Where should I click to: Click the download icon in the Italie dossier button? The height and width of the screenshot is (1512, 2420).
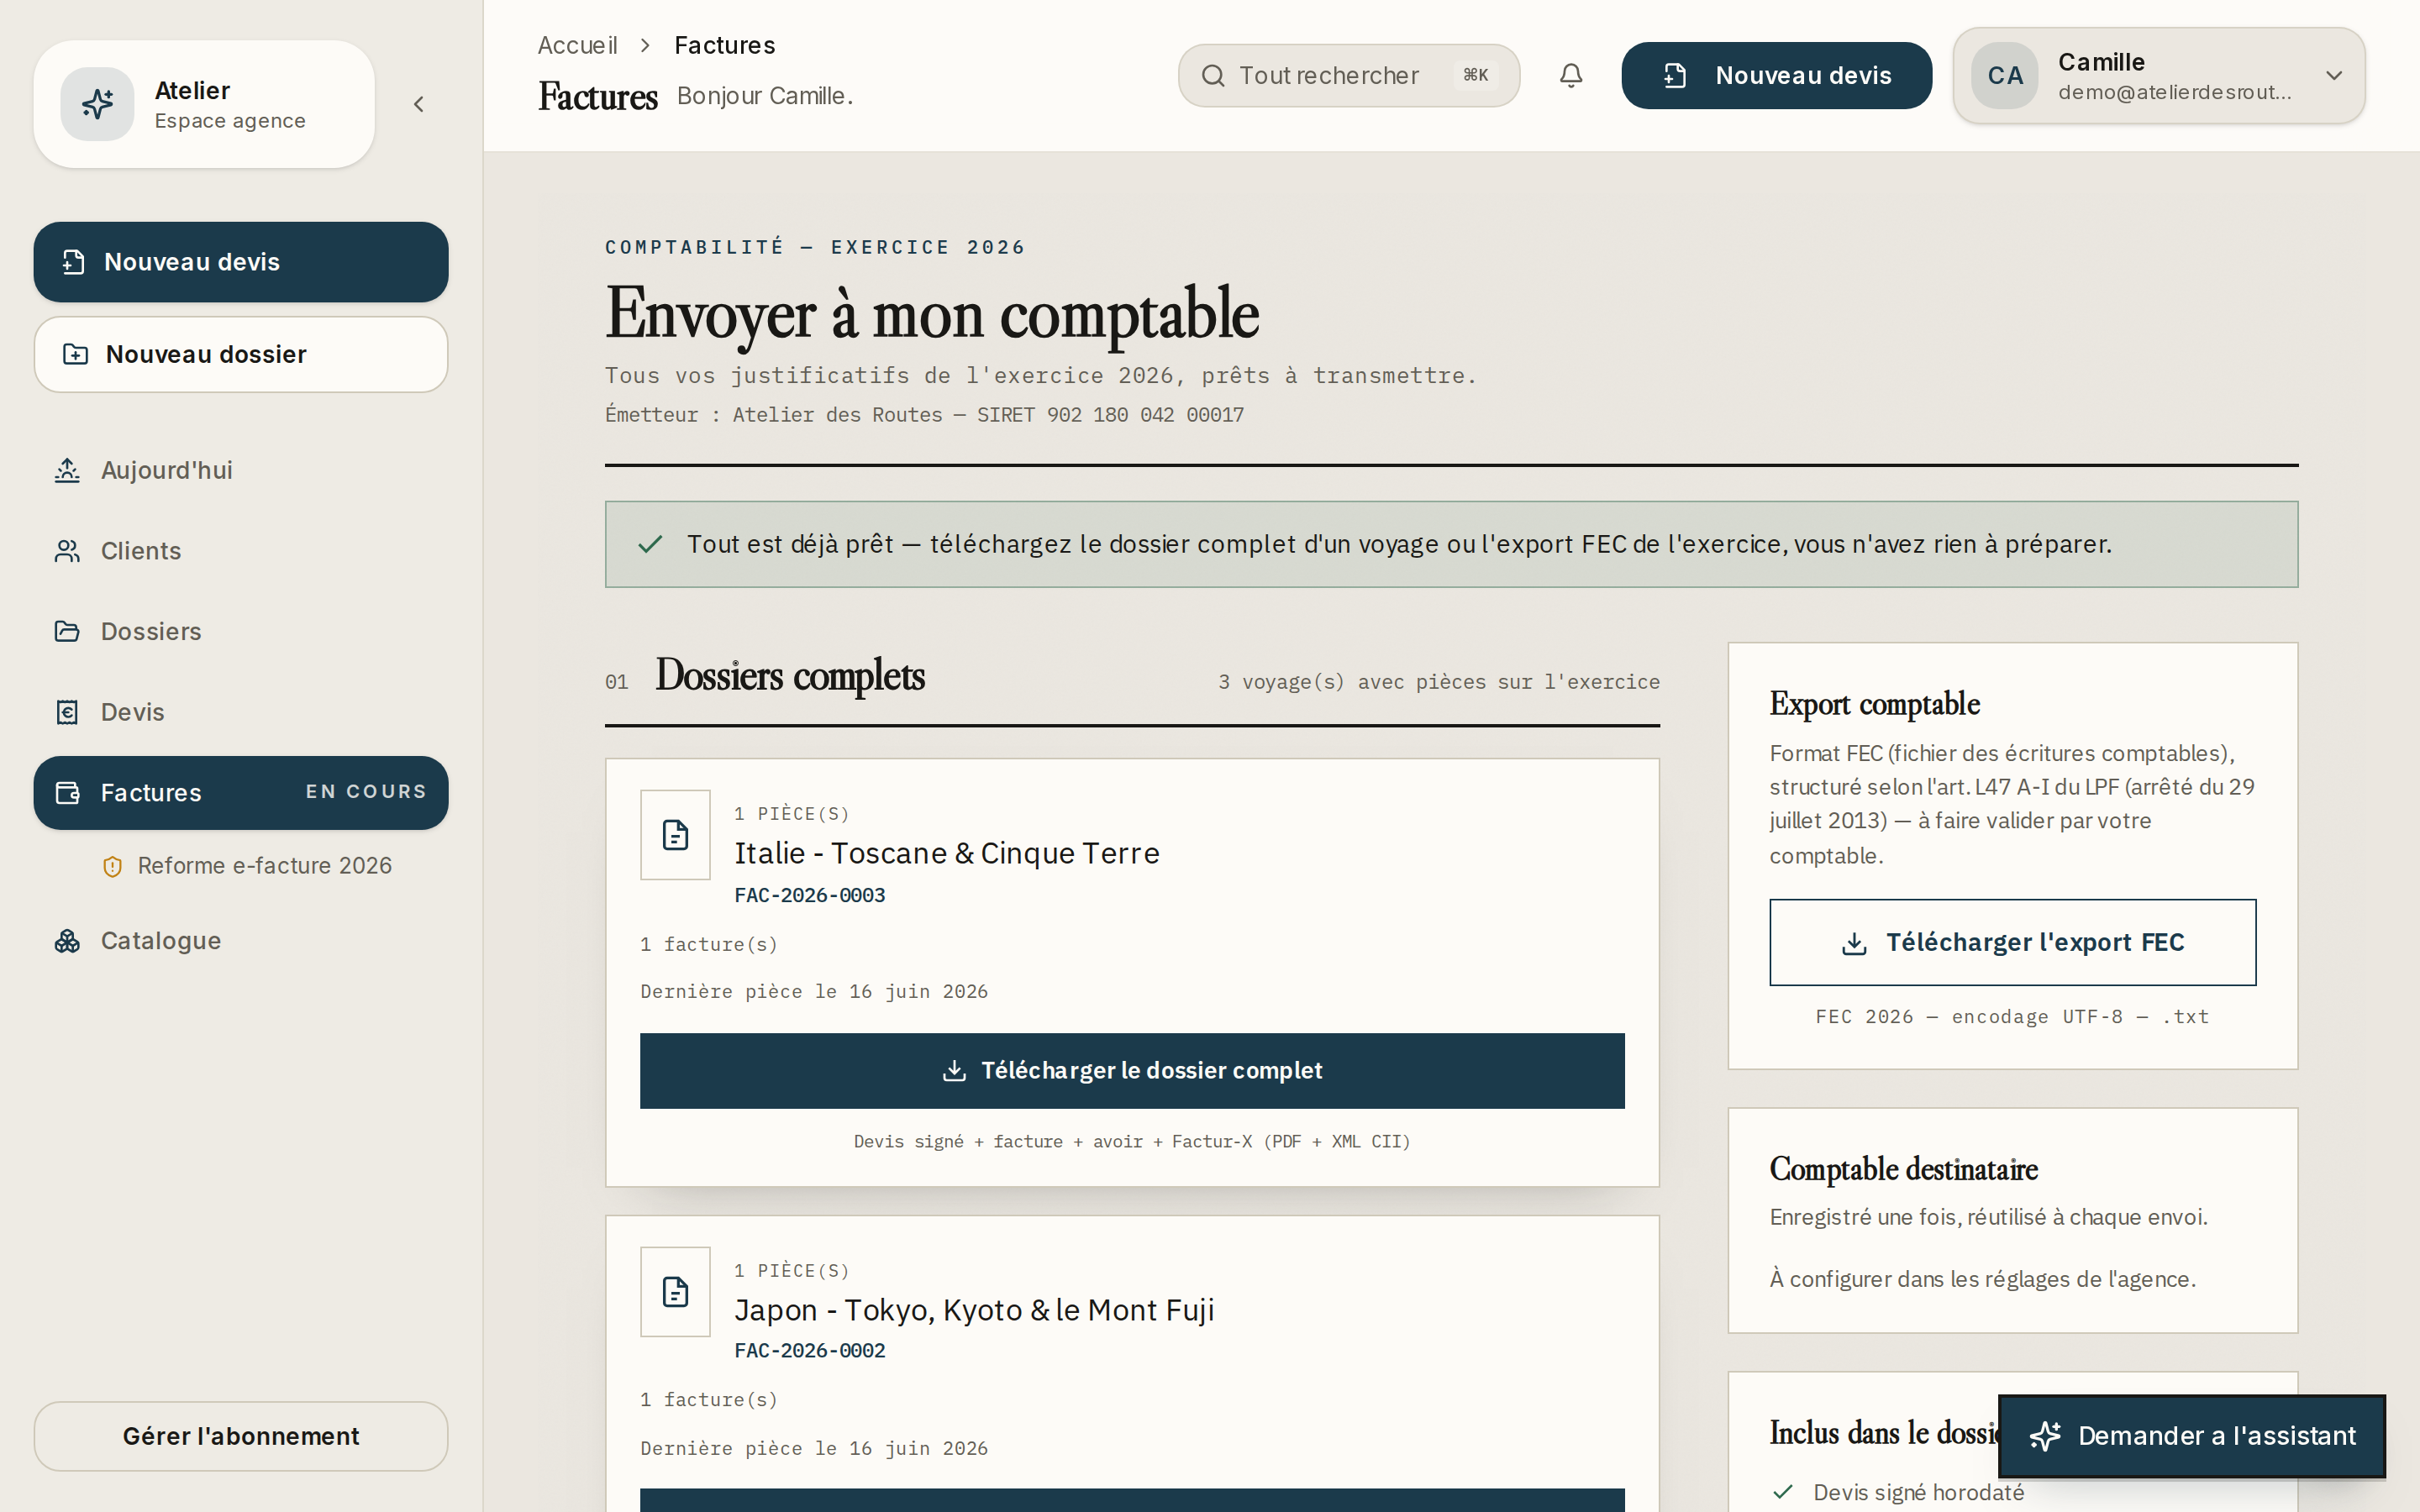(954, 1071)
